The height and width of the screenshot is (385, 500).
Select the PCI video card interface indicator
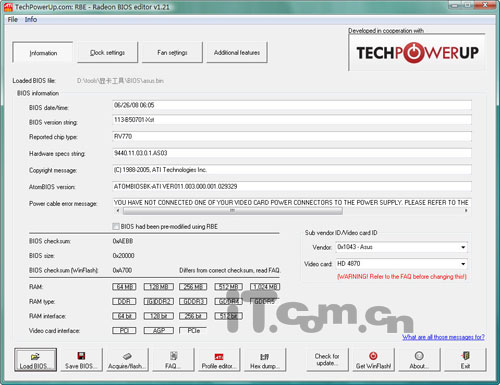tap(124, 331)
